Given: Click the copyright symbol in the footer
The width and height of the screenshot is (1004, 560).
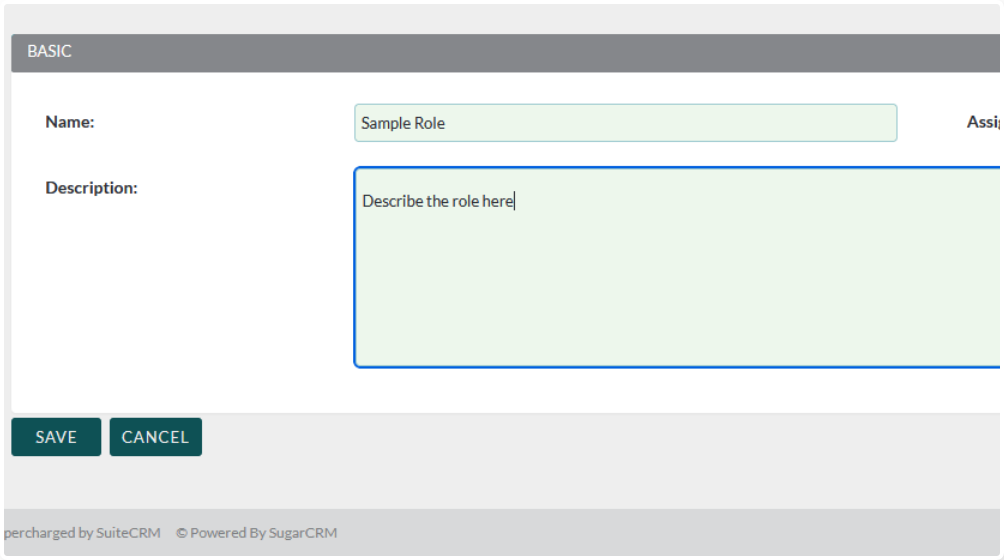Looking at the screenshot, I should pos(182,533).
